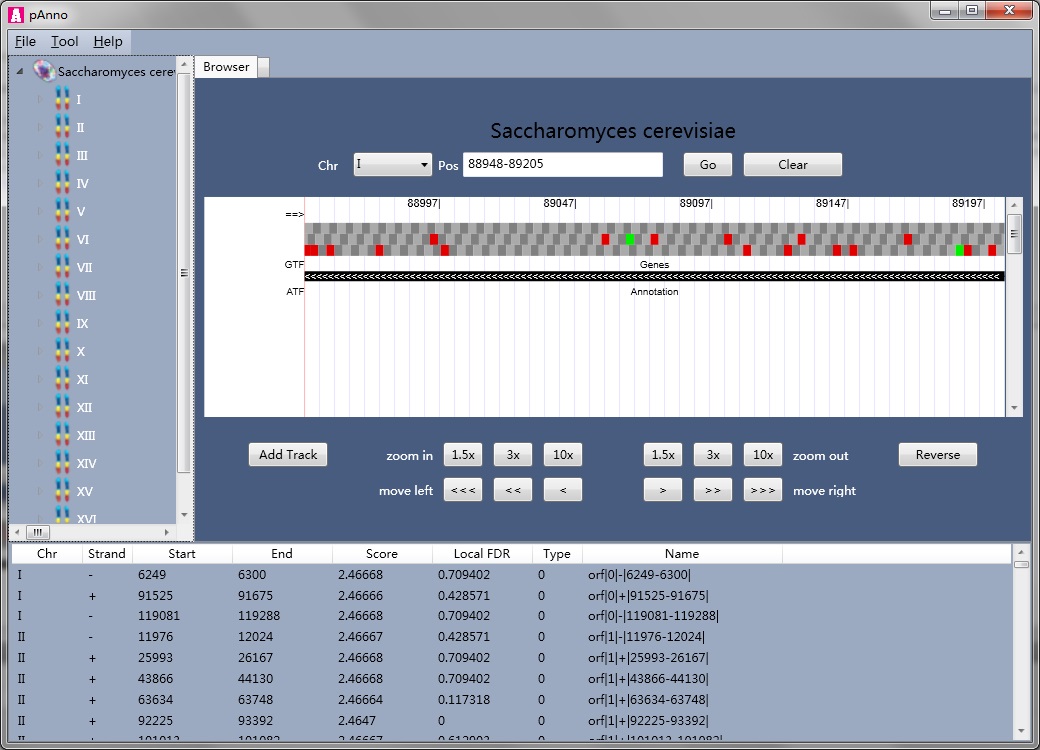Select chromosome VIII icon in tree
This screenshot has height=750, width=1040.
pyautogui.click(x=62, y=294)
